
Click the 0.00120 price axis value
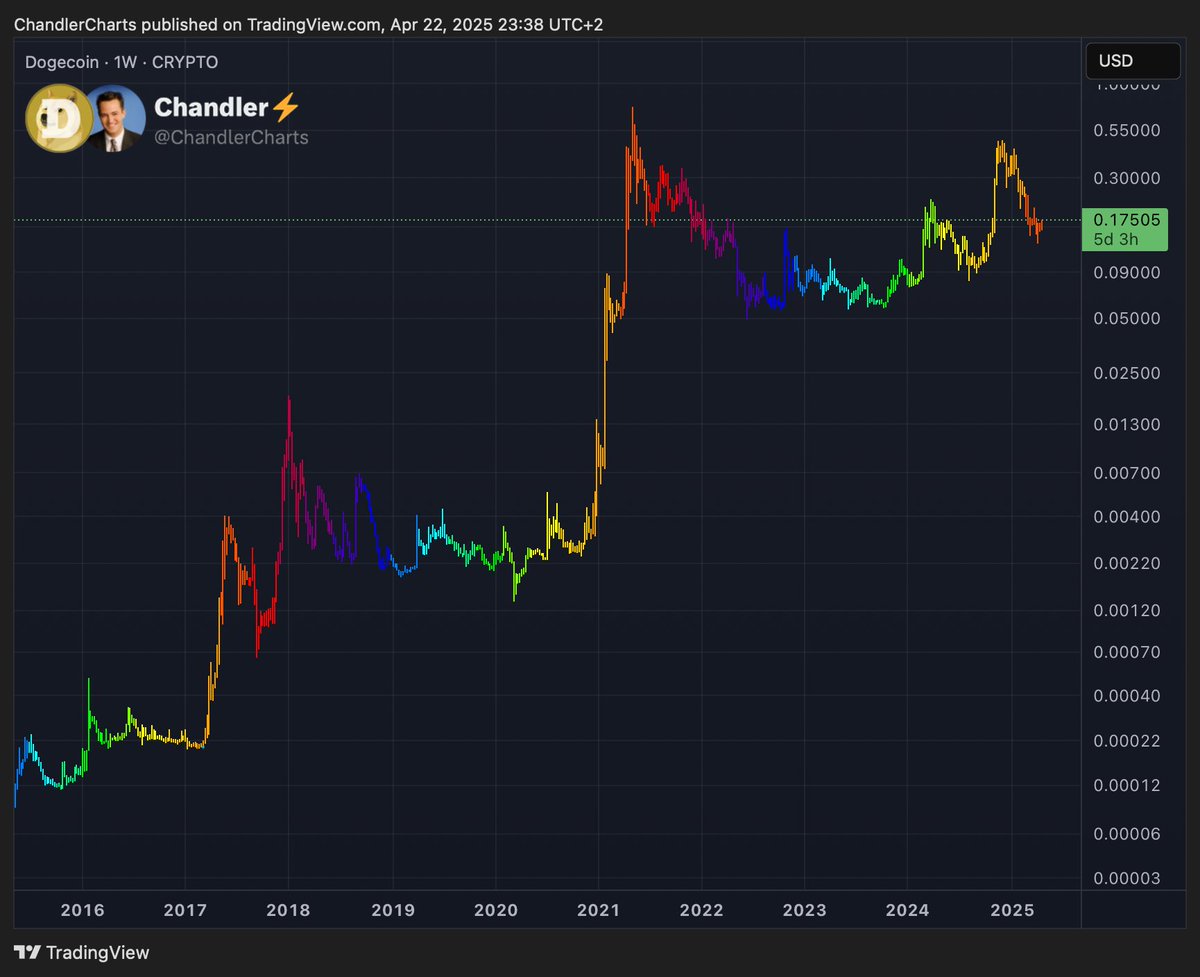[x=1125, y=611]
